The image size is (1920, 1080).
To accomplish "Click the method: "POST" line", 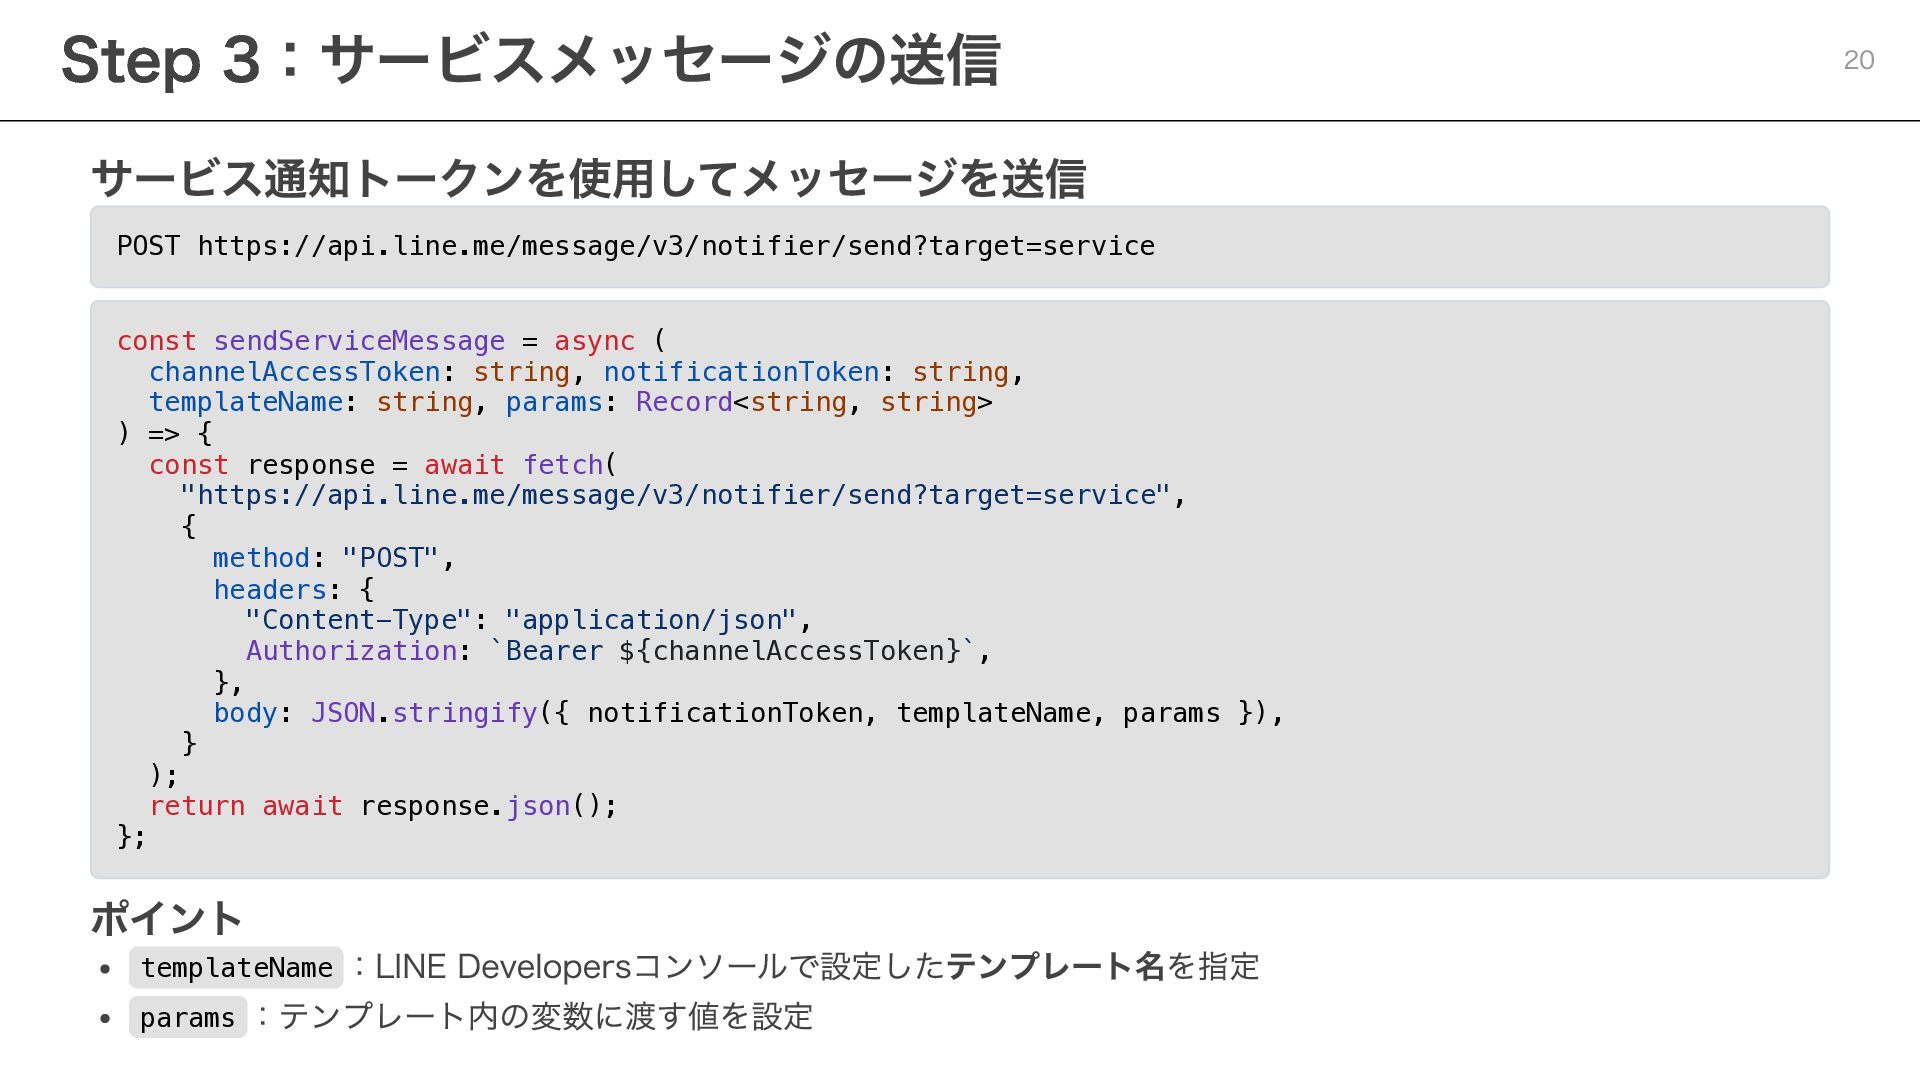I will [x=333, y=558].
